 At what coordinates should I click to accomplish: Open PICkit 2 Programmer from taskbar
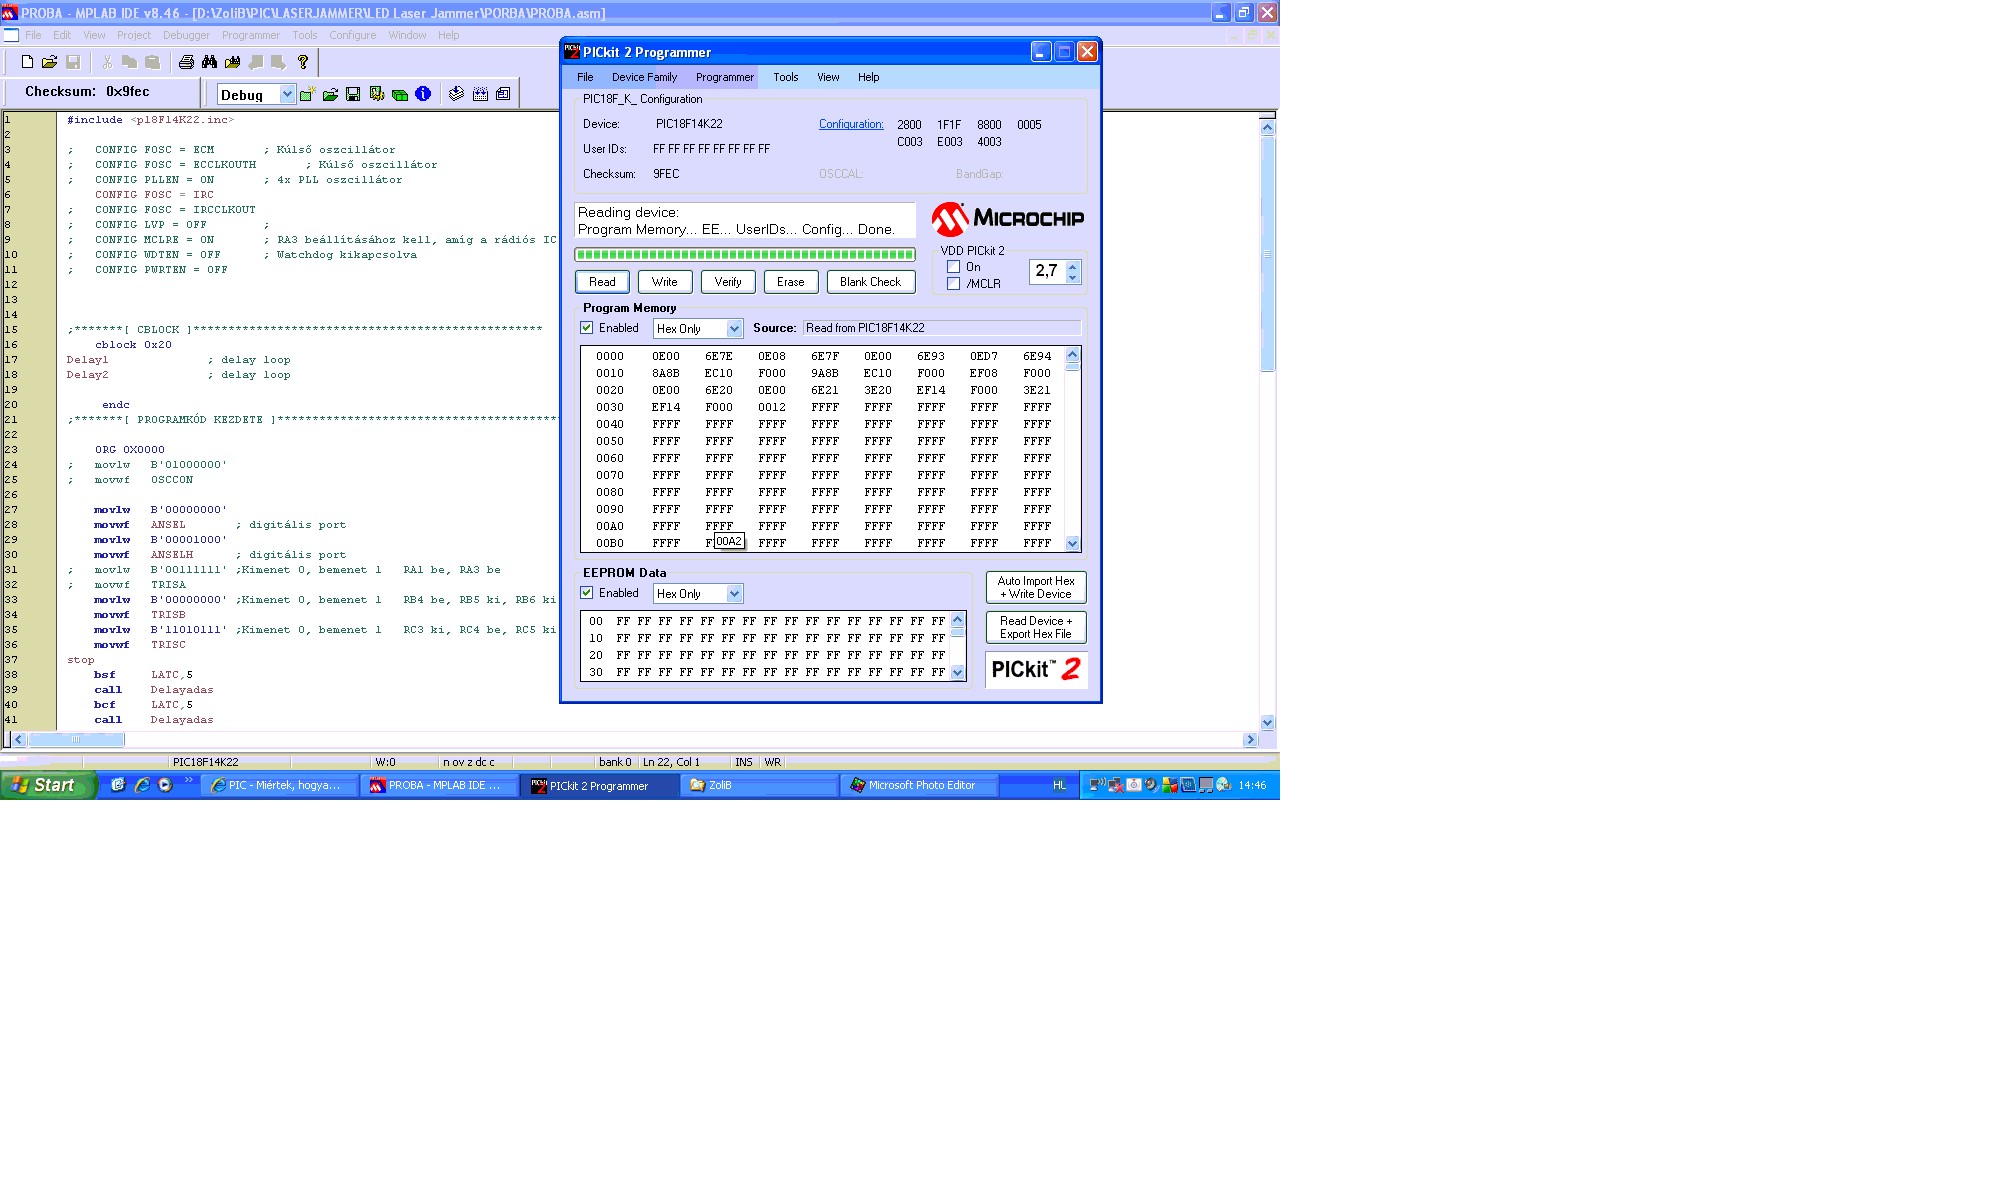pyautogui.click(x=598, y=786)
